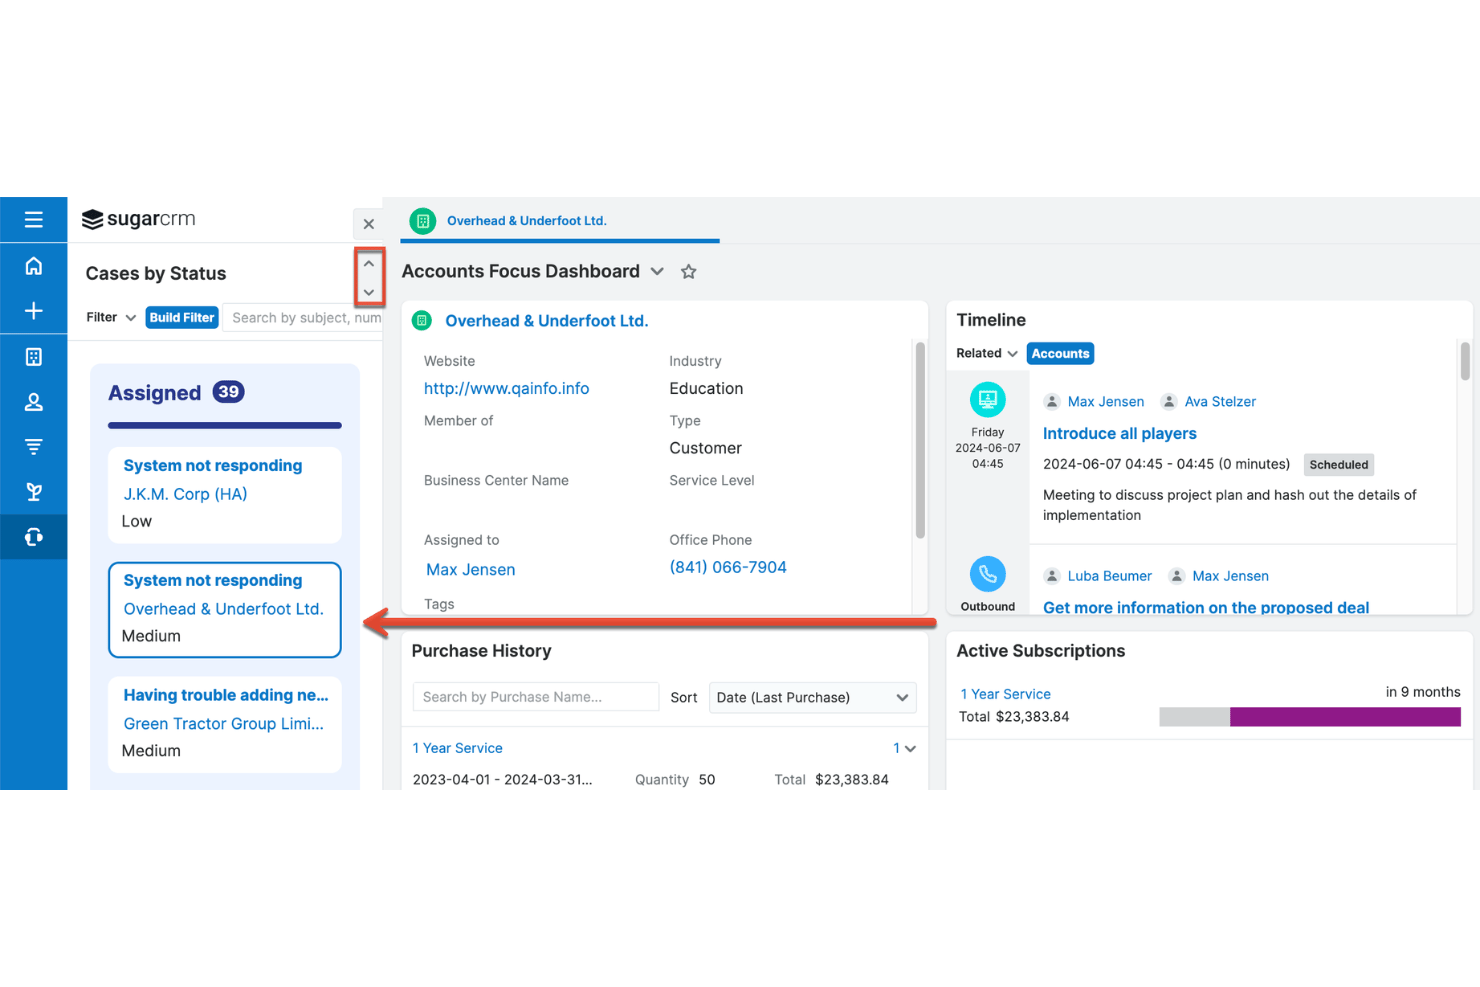Screen dimensions: 1480x987
Task: Open Introduce all players meeting
Action: pos(1120,434)
